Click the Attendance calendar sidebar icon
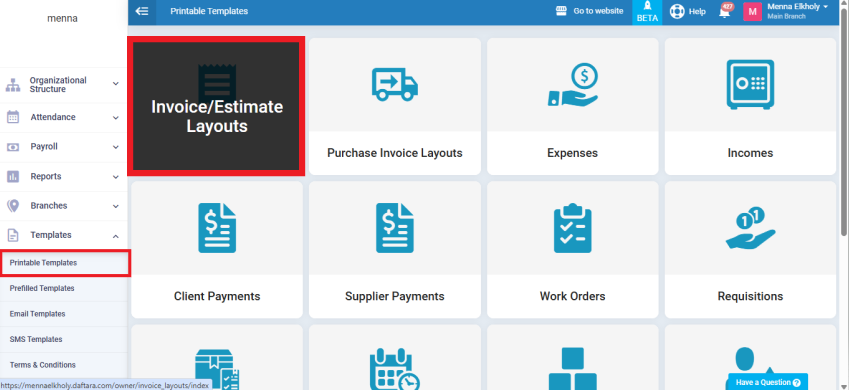 pyautogui.click(x=13, y=117)
